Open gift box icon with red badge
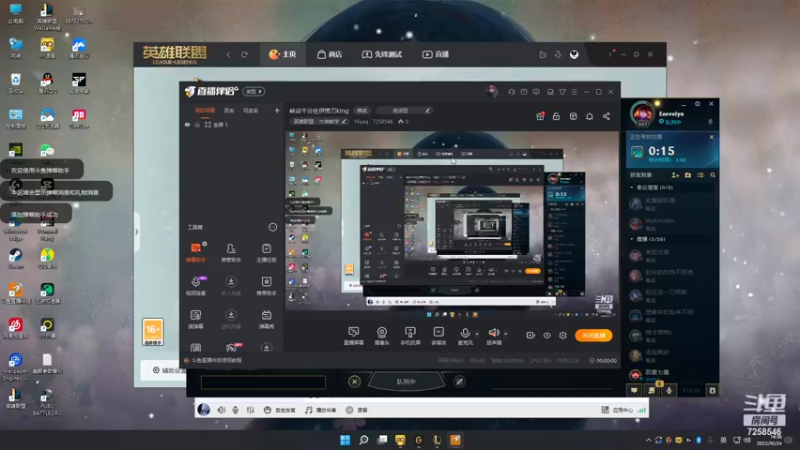 click(x=540, y=116)
